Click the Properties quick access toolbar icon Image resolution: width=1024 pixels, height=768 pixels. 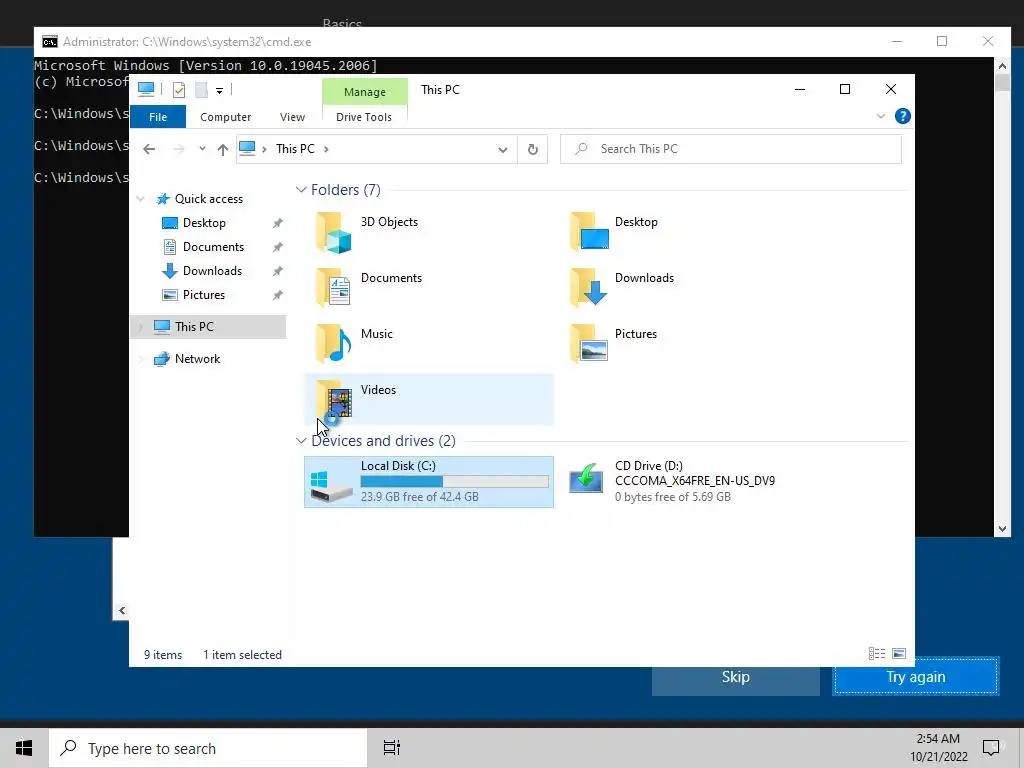click(x=179, y=90)
